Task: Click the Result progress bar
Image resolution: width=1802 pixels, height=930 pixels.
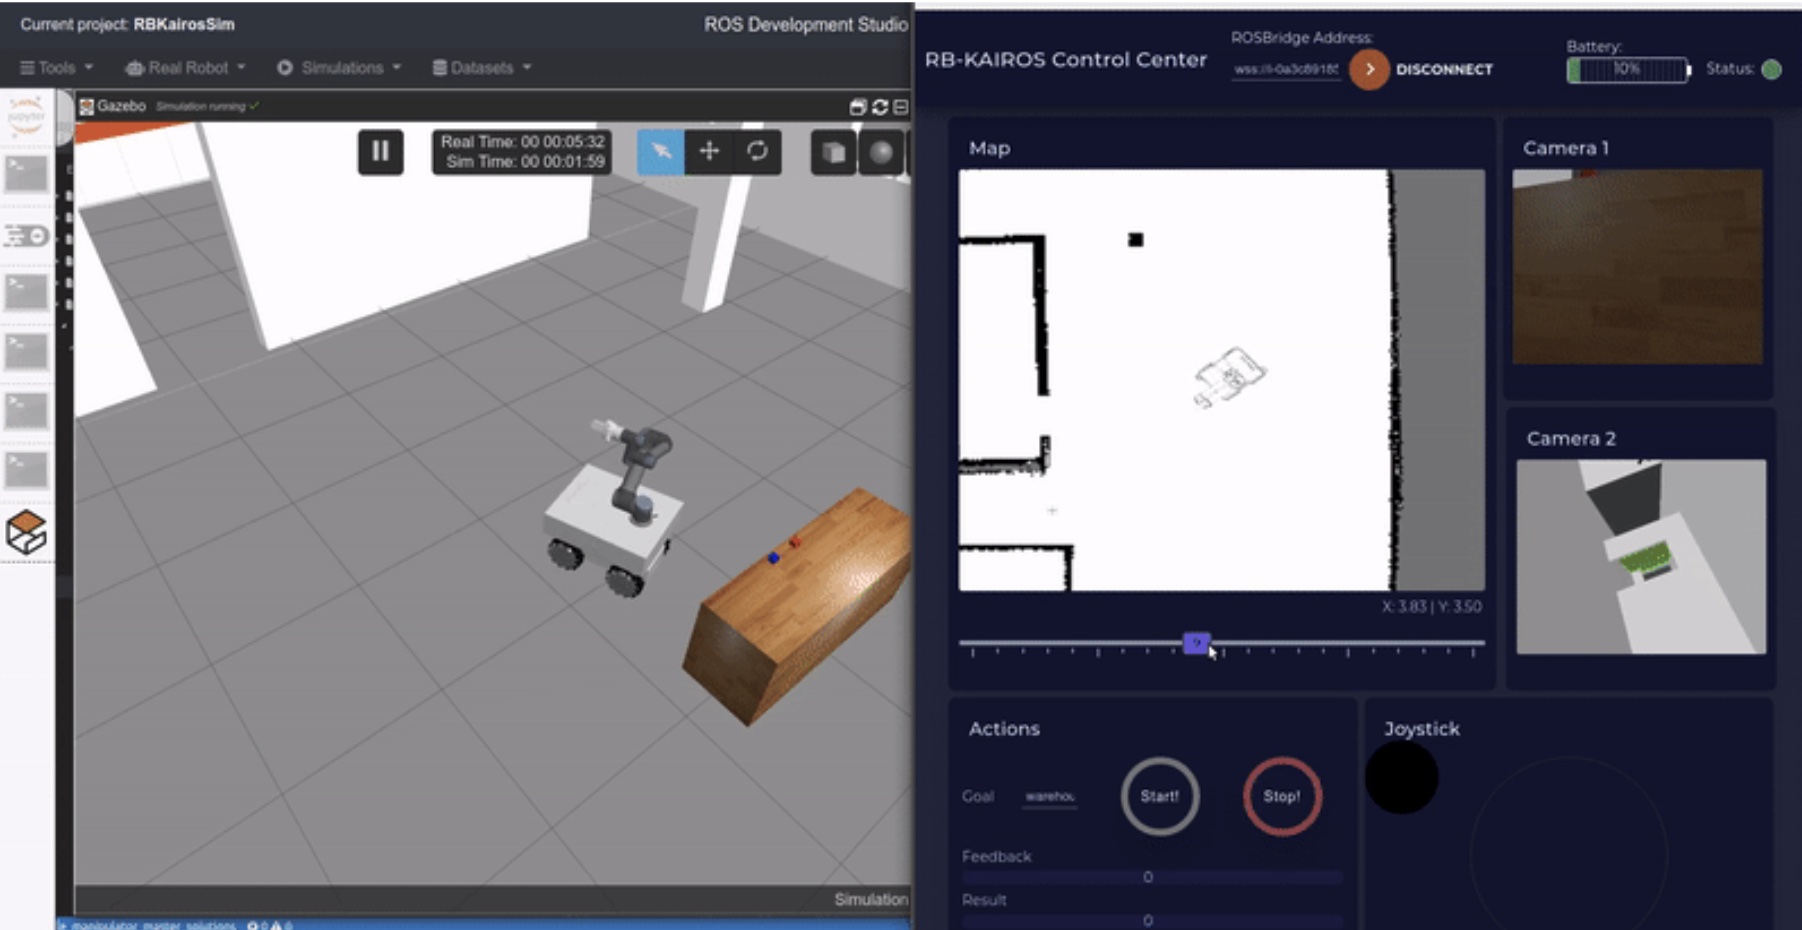Action: (x=1151, y=920)
